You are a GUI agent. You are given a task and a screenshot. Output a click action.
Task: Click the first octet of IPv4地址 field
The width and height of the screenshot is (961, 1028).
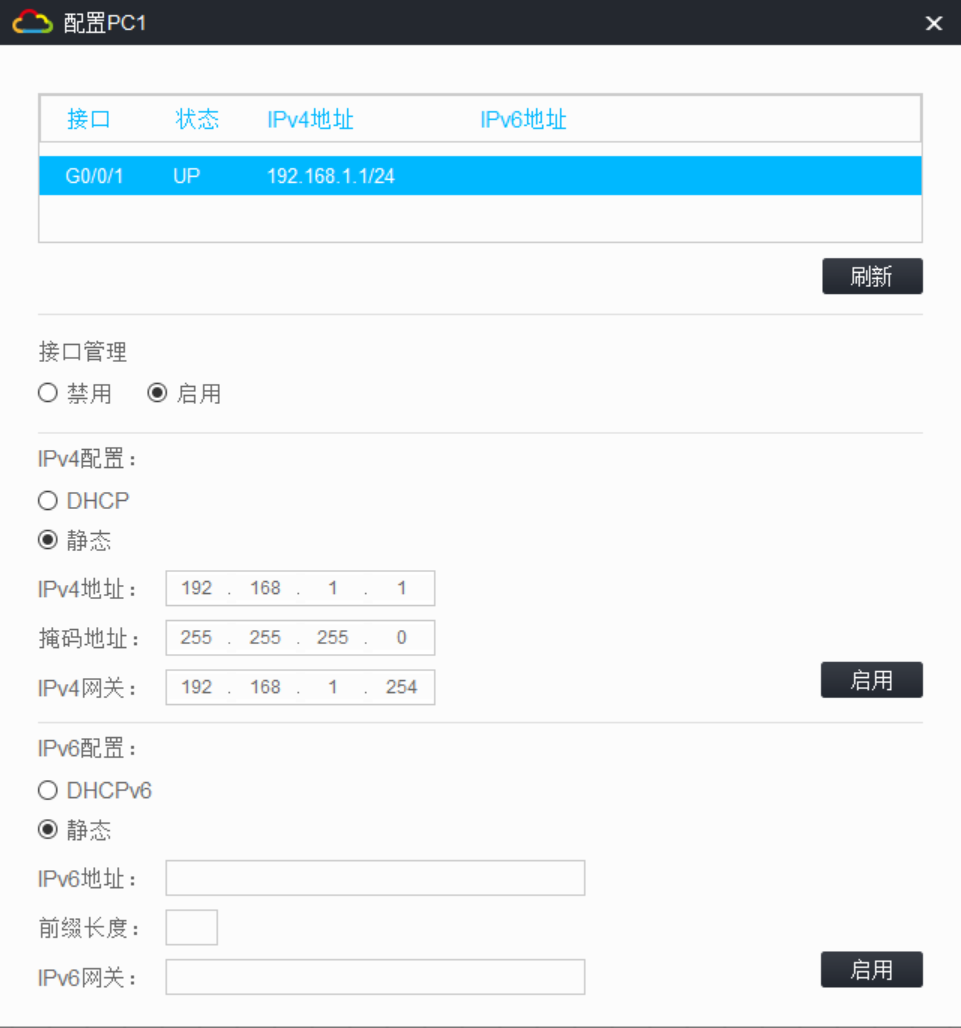[197, 588]
